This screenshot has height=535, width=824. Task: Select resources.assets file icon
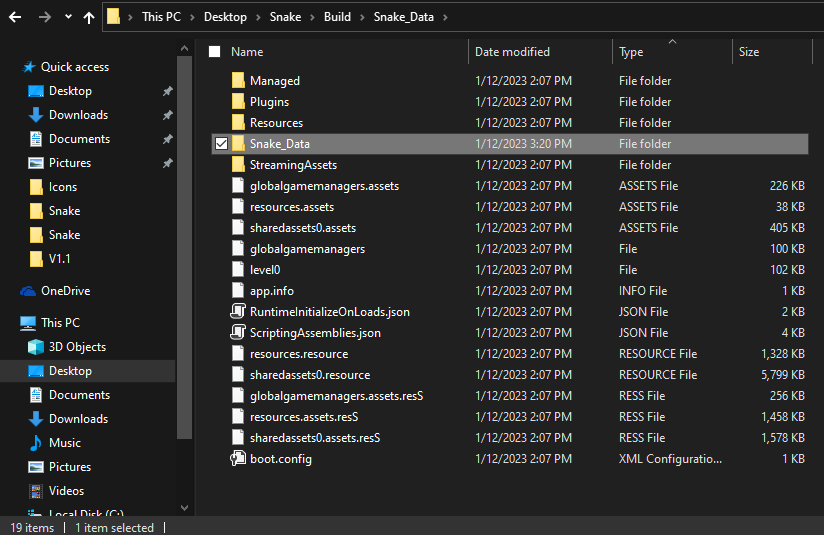click(x=238, y=207)
